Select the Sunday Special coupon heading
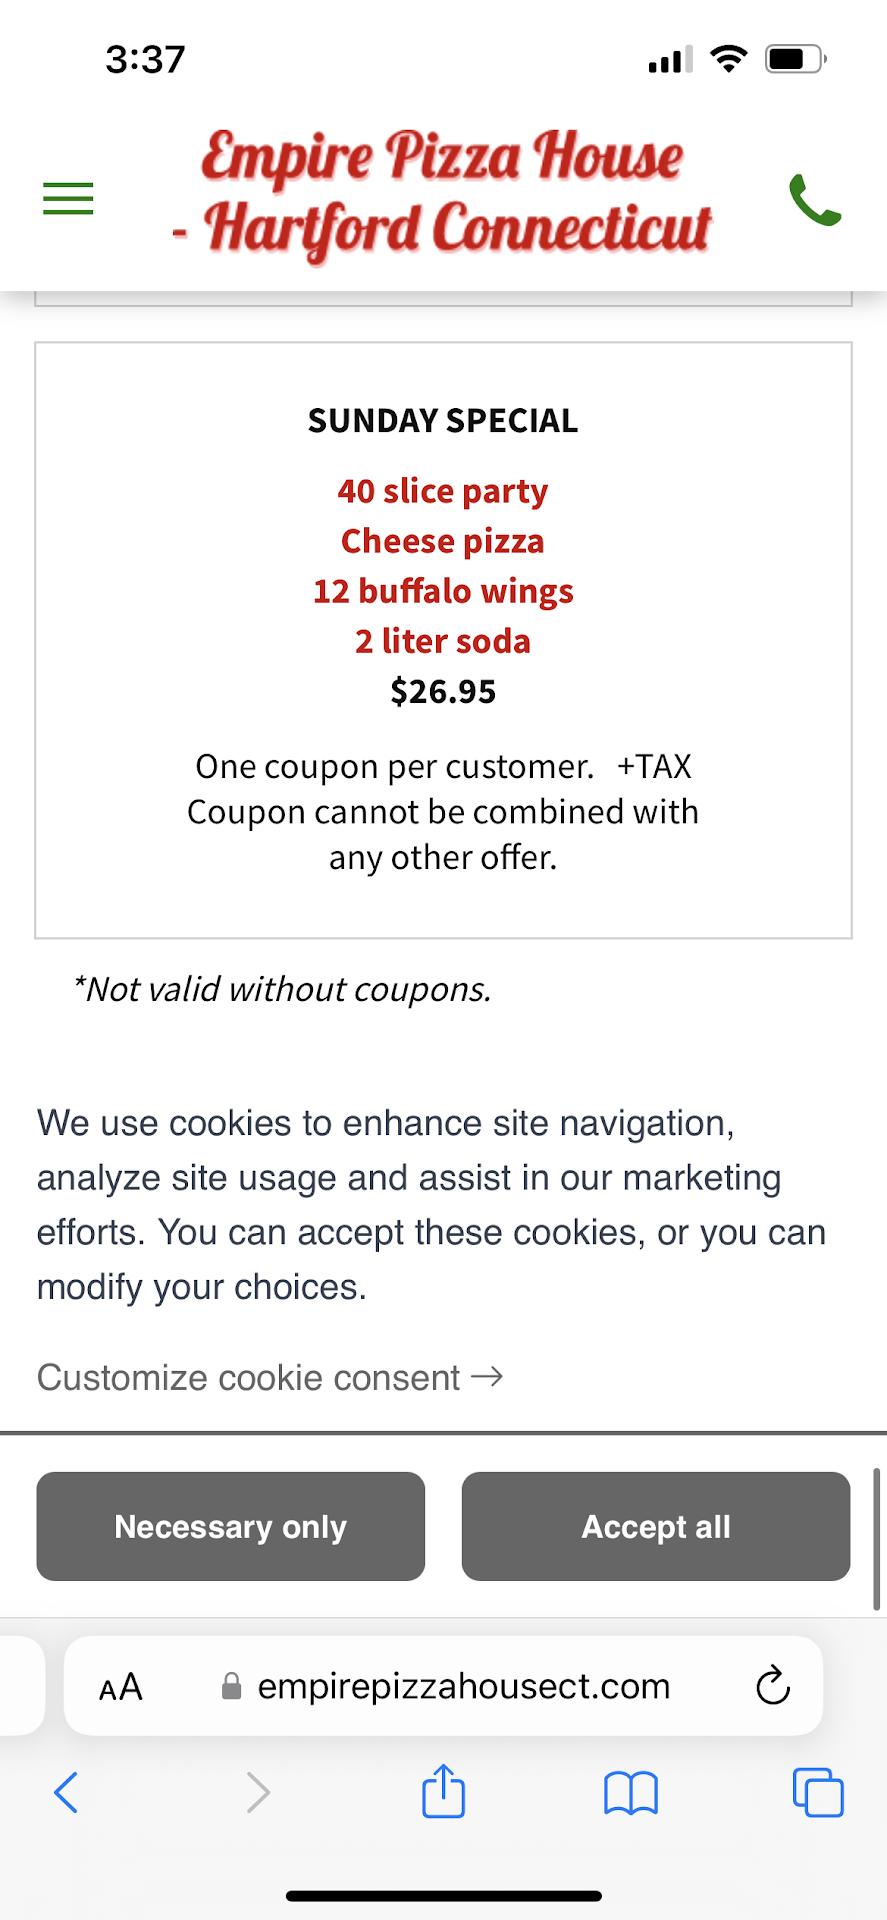887x1920 pixels. [x=443, y=421]
